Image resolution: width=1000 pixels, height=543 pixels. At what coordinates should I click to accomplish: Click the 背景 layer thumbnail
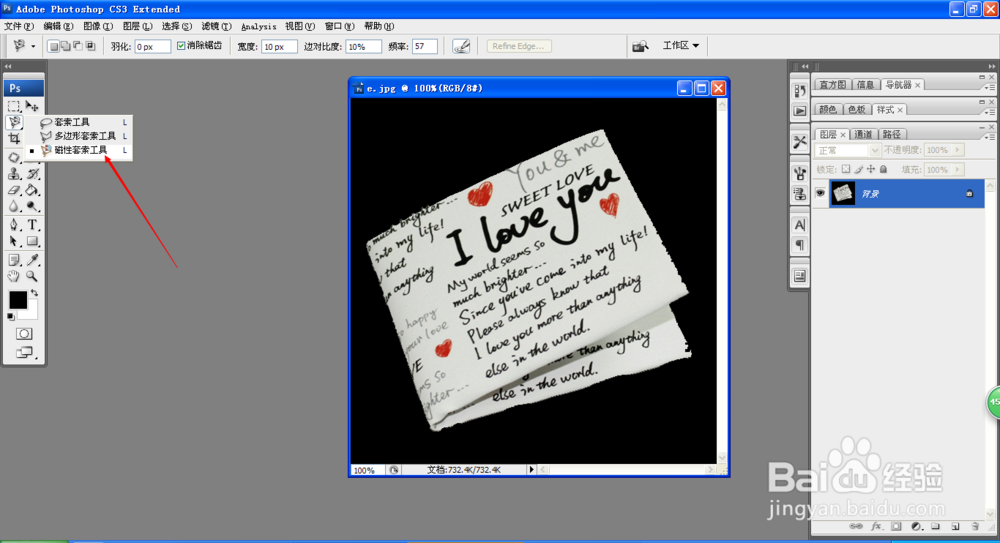pyautogui.click(x=843, y=193)
